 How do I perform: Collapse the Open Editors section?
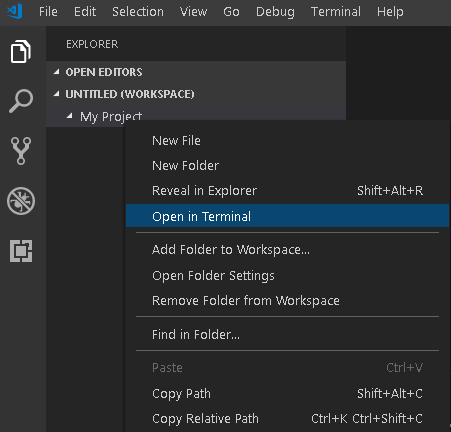(x=57, y=72)
